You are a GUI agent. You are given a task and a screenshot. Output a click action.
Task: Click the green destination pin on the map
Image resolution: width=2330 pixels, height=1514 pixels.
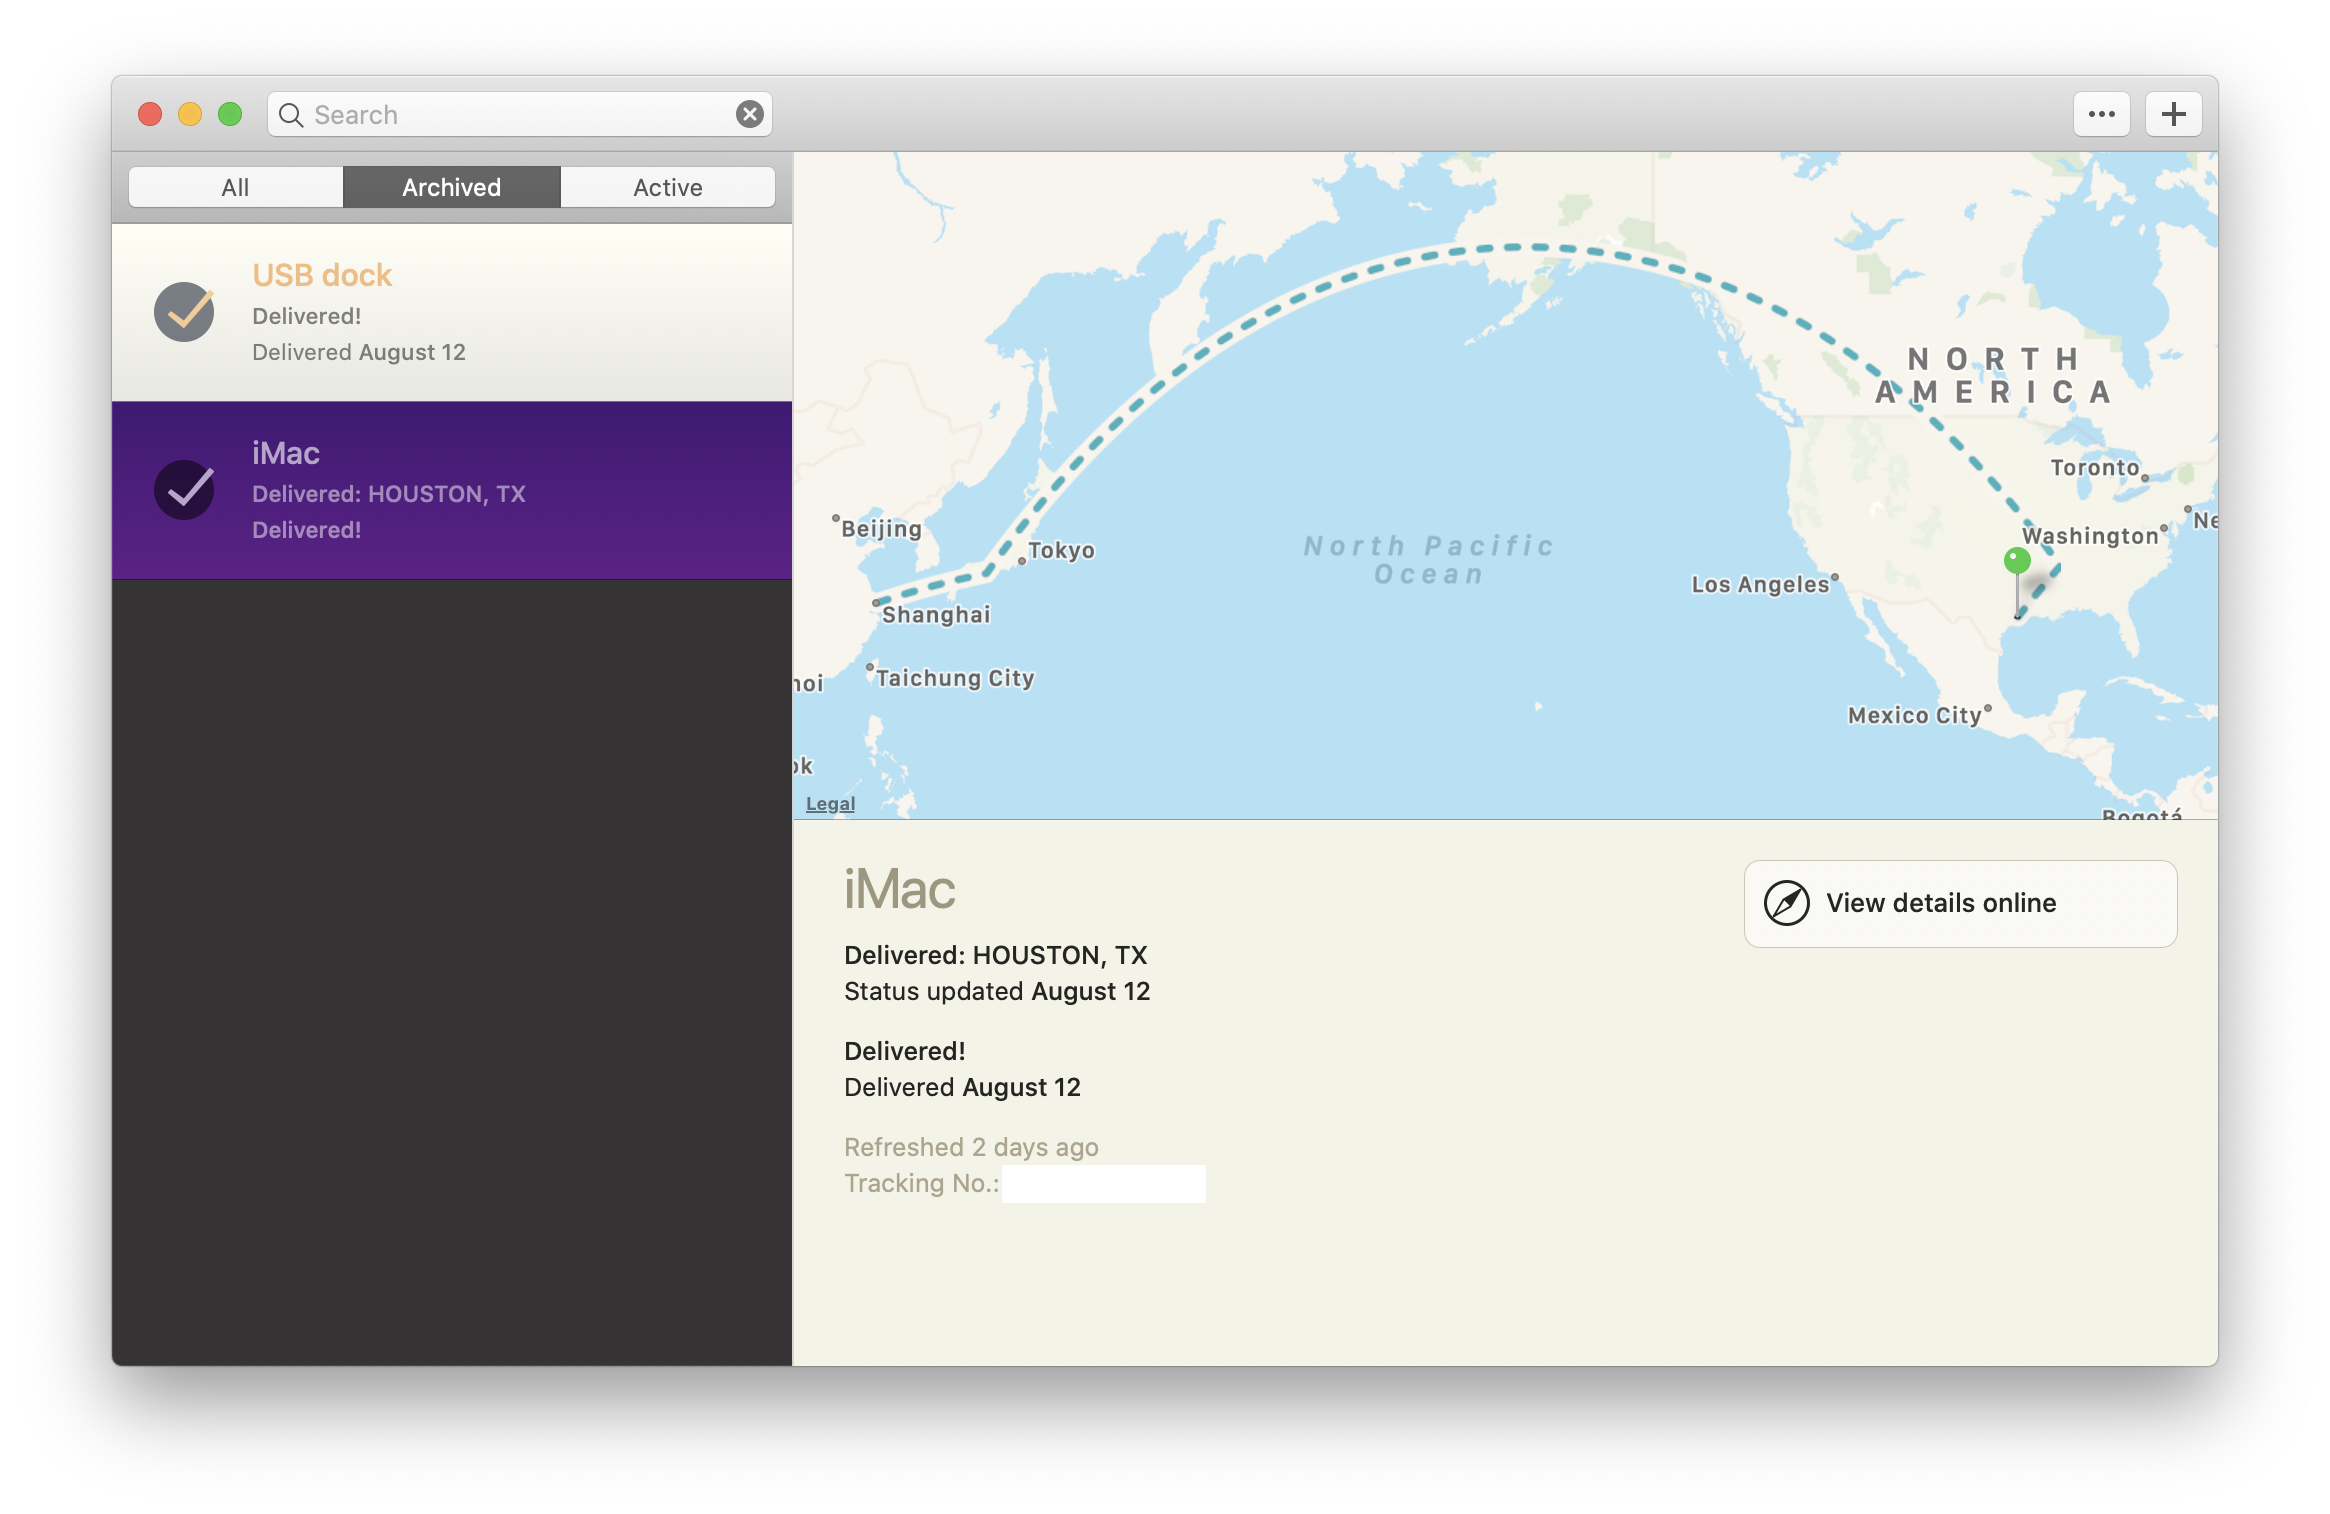2017,561
